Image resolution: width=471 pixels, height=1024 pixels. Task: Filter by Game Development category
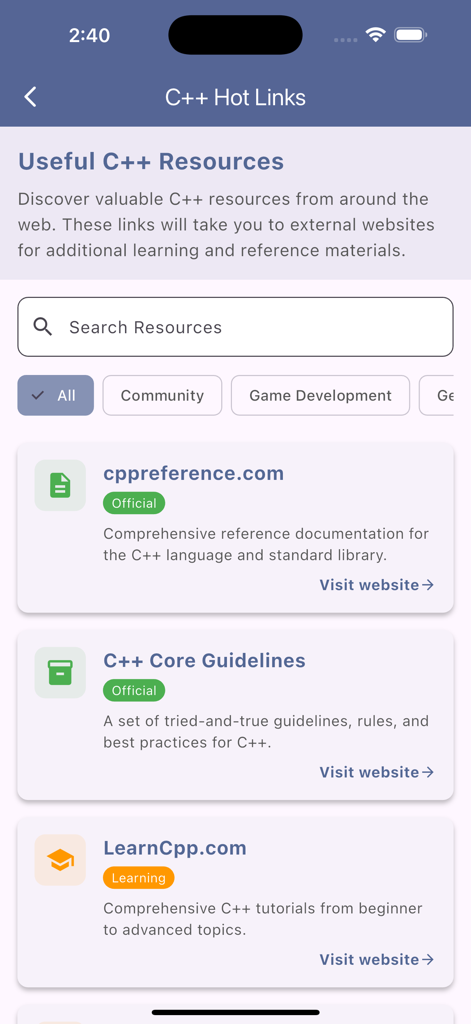click(x=320, y=395)
